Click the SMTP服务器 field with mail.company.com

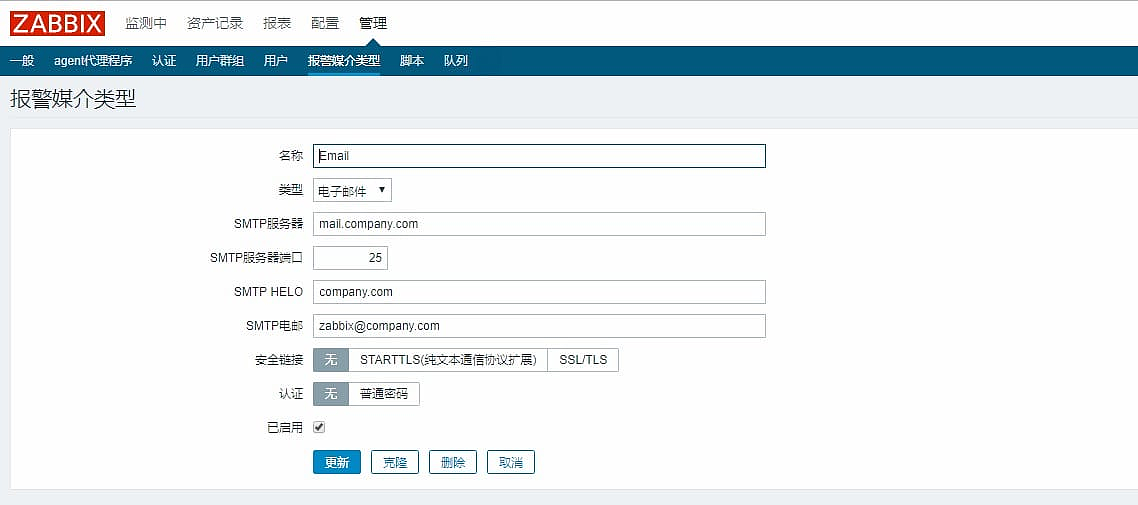tap(539, 224)
